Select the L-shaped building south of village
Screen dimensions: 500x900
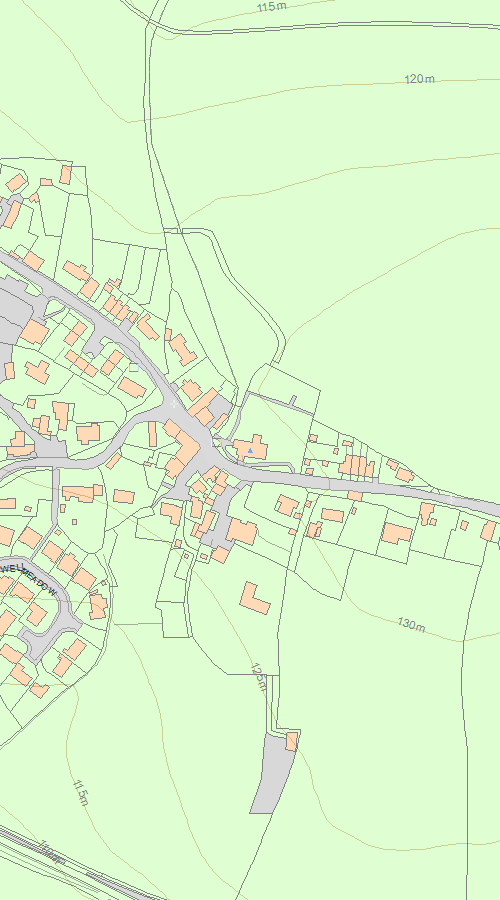[254, 598]
